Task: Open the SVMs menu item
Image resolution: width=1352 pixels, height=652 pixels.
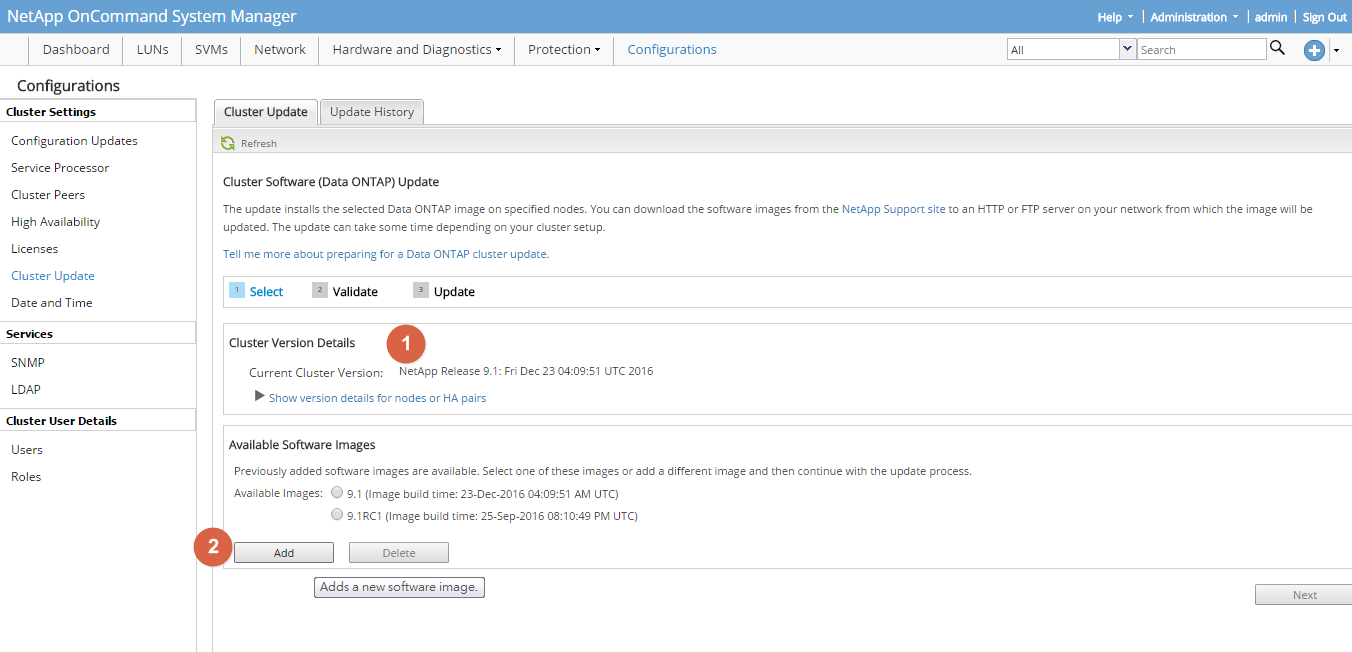Action: pos(211,49)
